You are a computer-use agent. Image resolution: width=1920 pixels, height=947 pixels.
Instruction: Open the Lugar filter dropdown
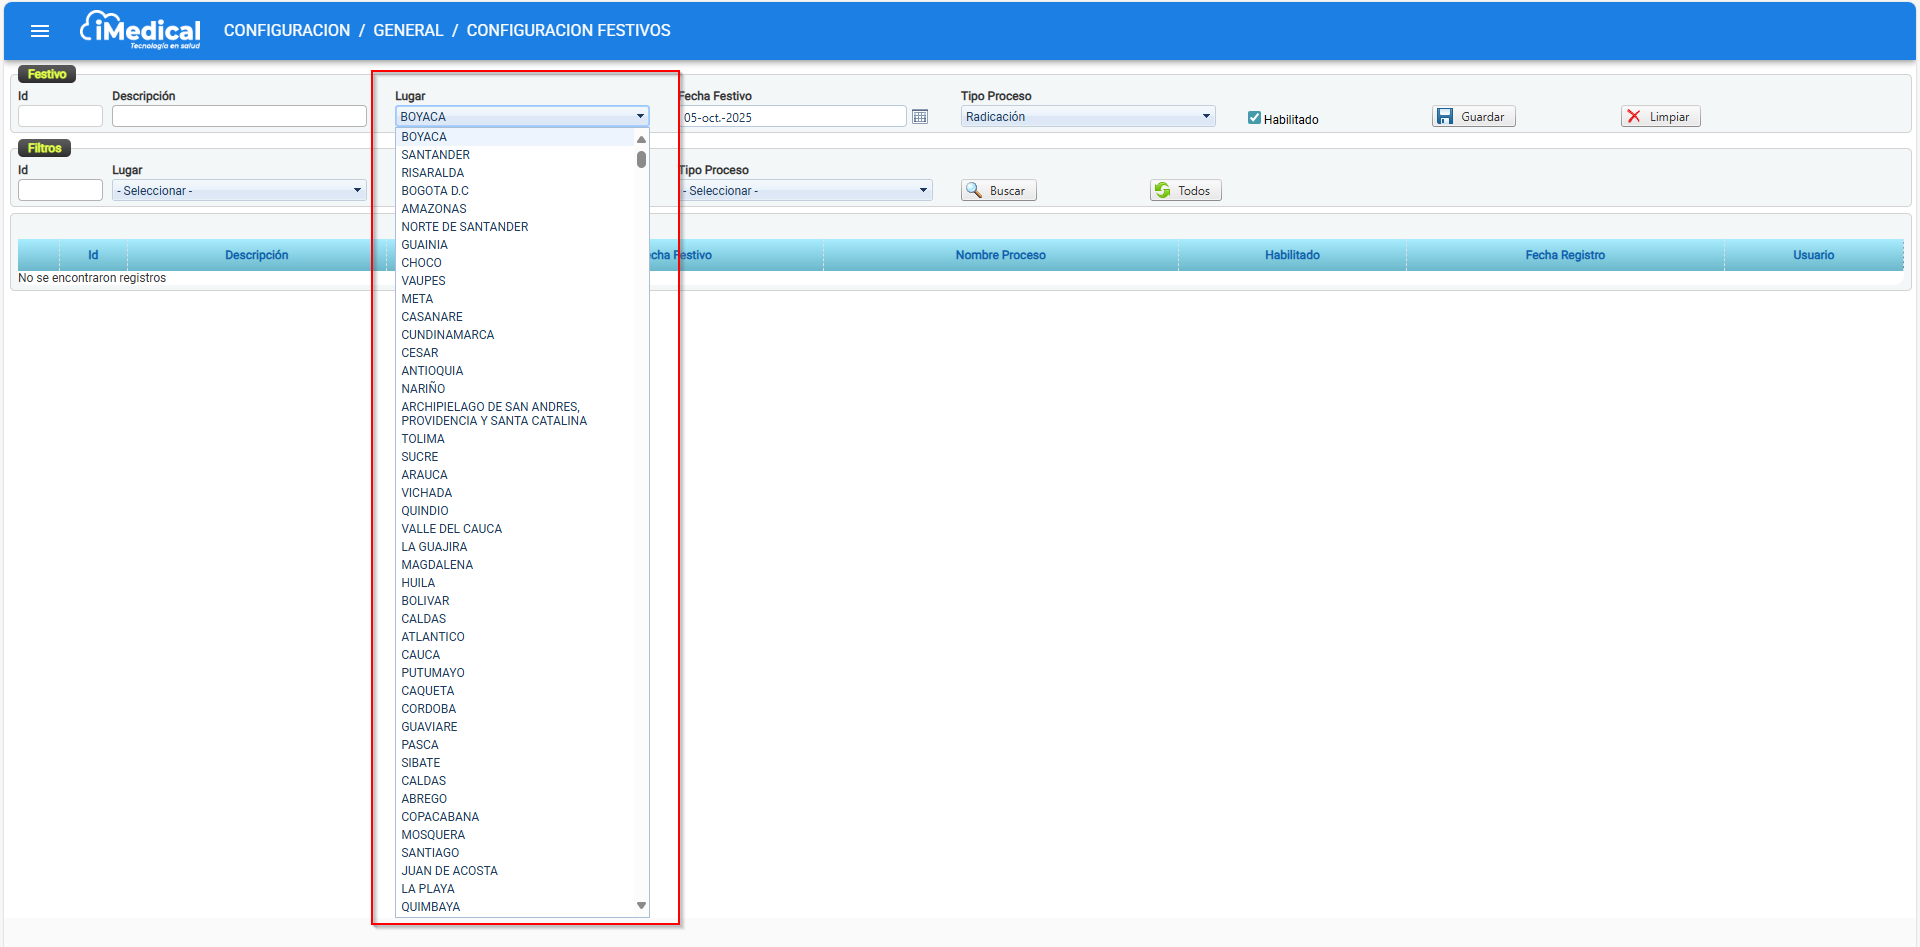[239, 191]
